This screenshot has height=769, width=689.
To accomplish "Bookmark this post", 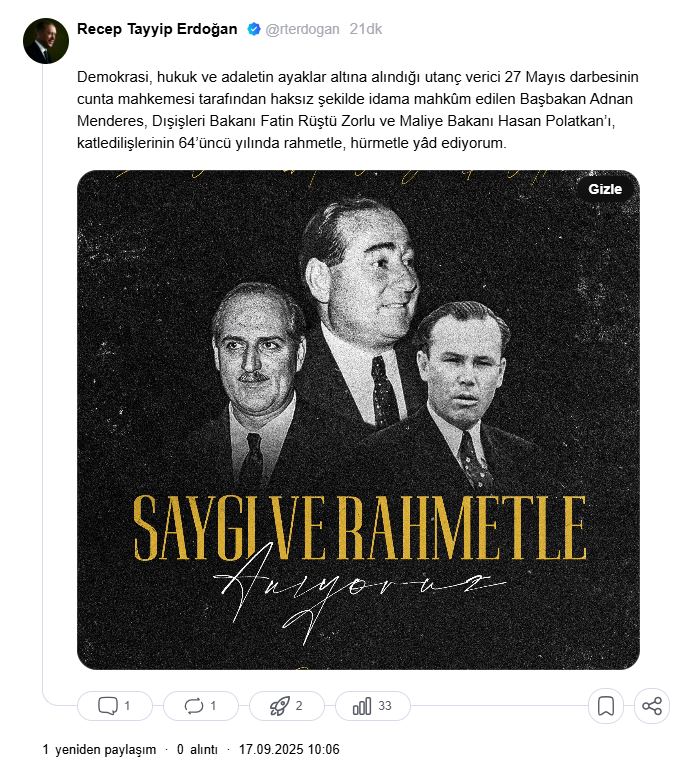I will click(x=605, y=706).
